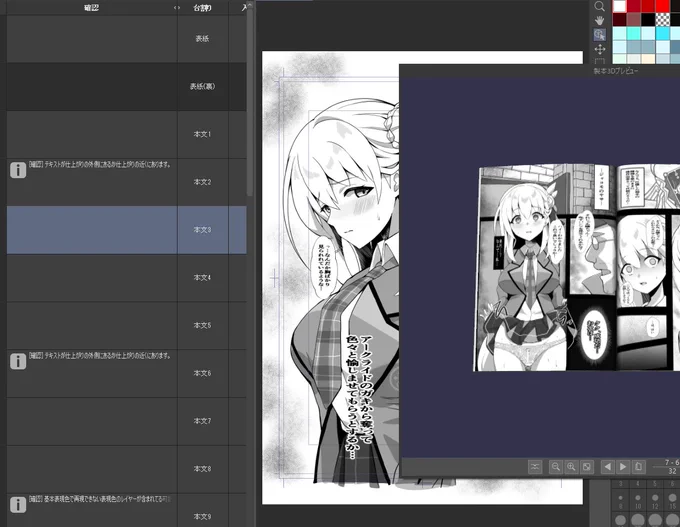Select the 本文2 page row
The image size is (680, 527).
pyautogui.click(x=127, y=182)
